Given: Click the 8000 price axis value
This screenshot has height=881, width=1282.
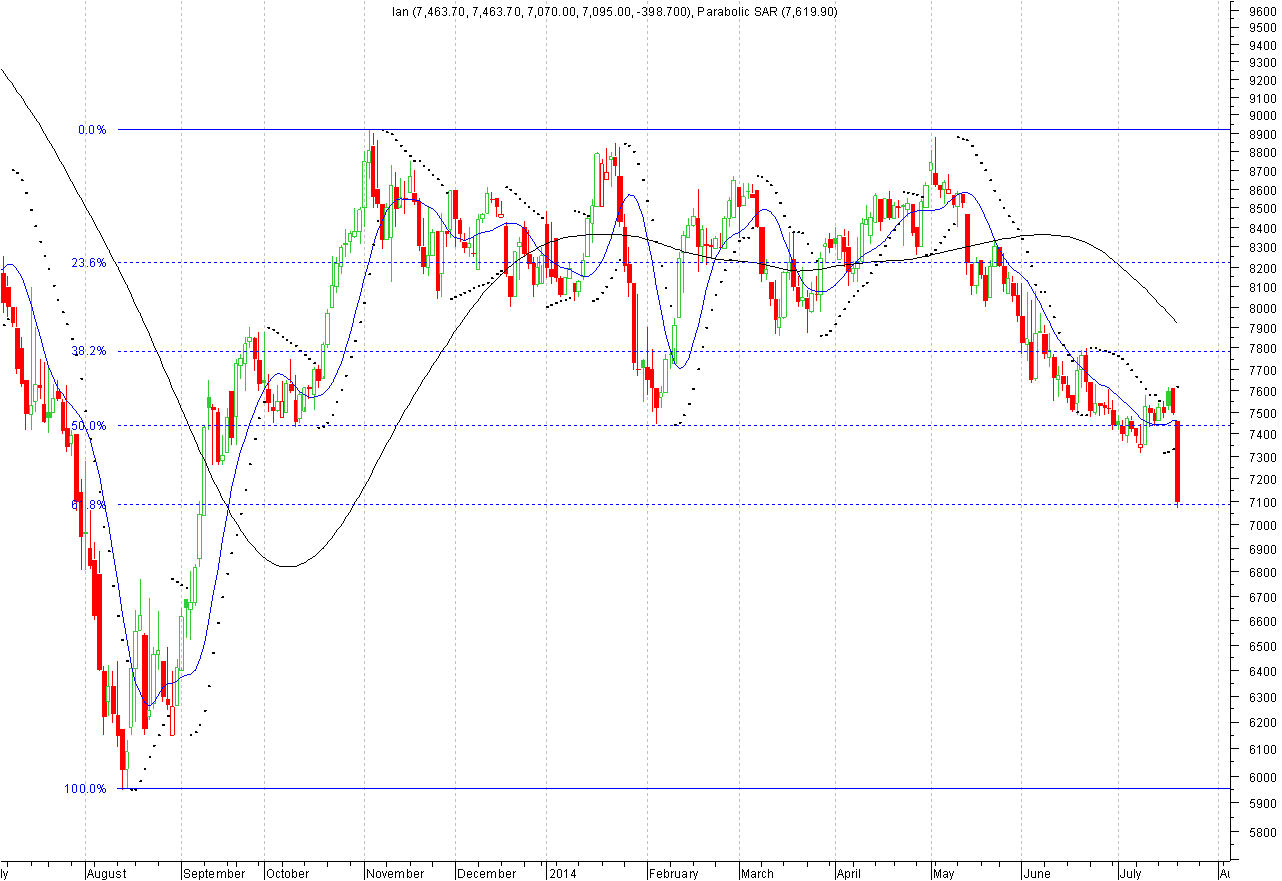Looking at the screenshot, I should (1262, 308).
